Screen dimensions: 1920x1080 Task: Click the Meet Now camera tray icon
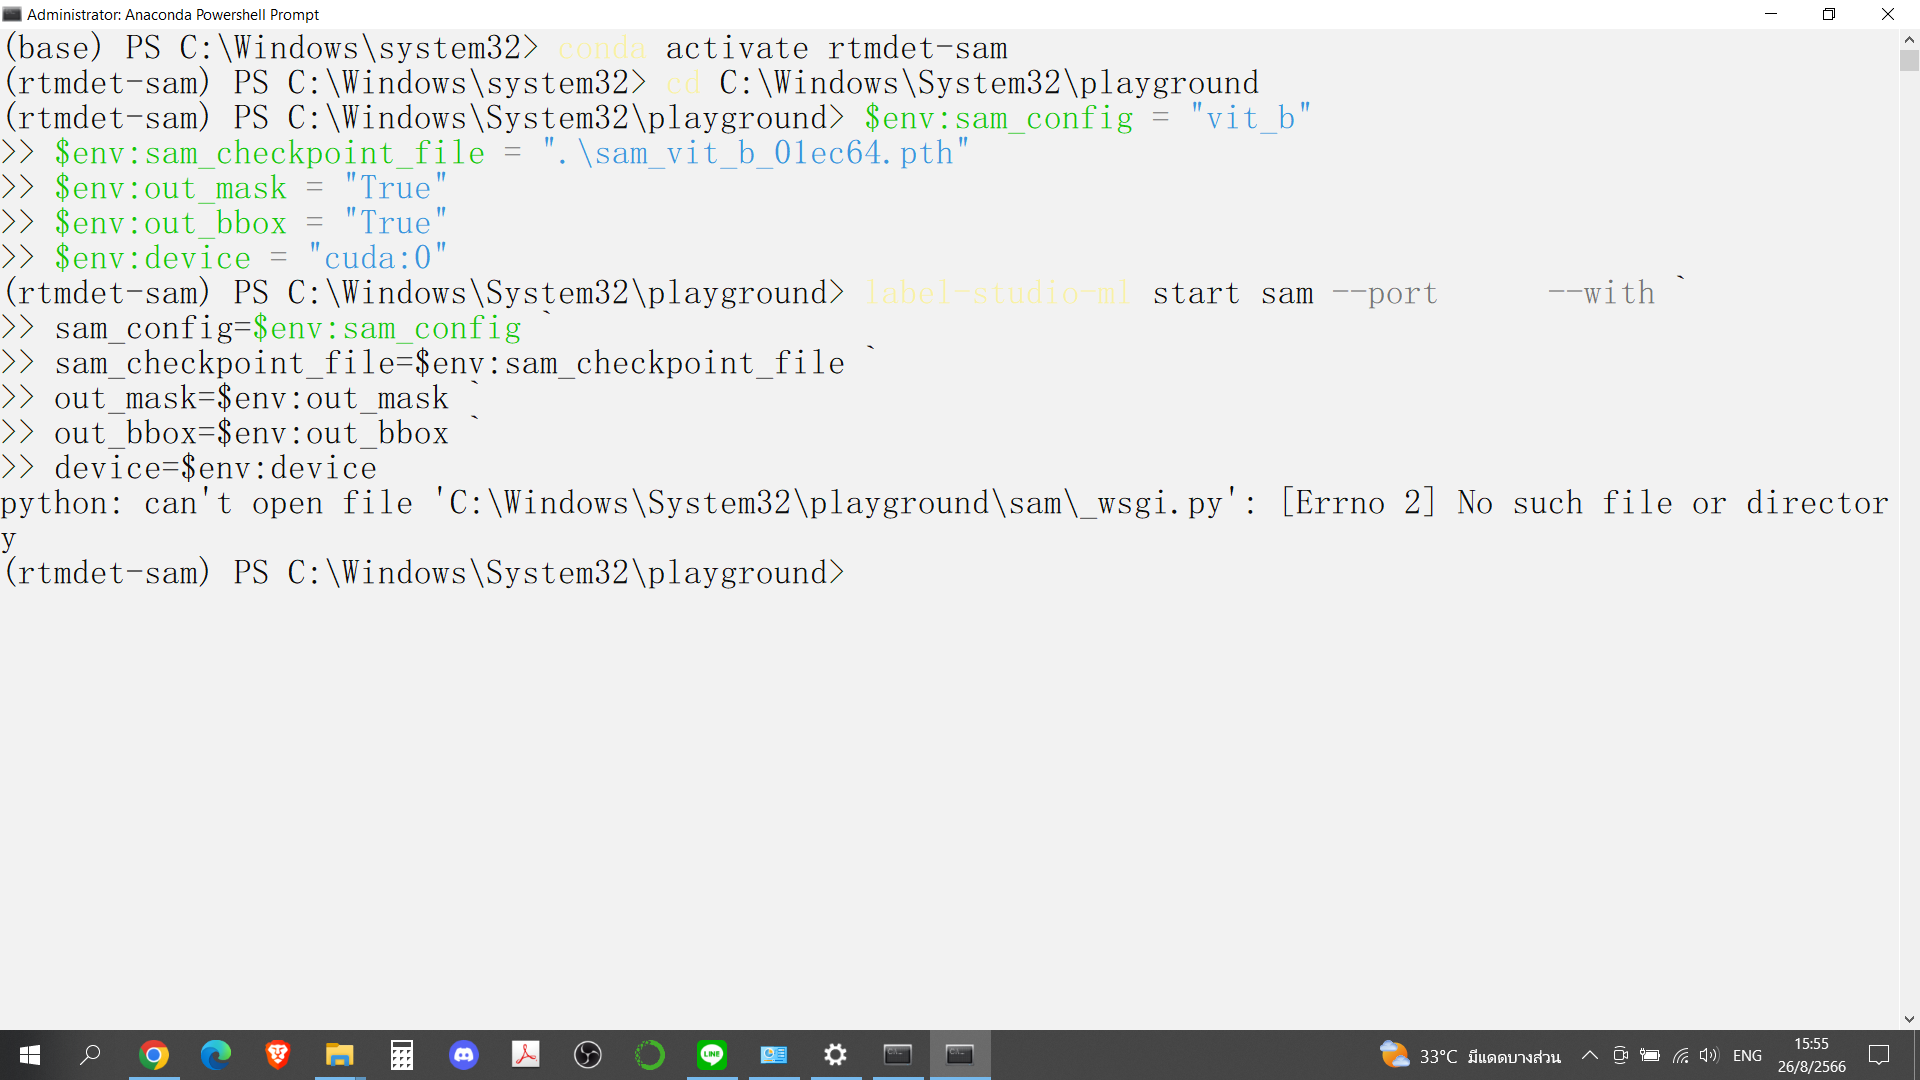click(x=1620, y=1055)
